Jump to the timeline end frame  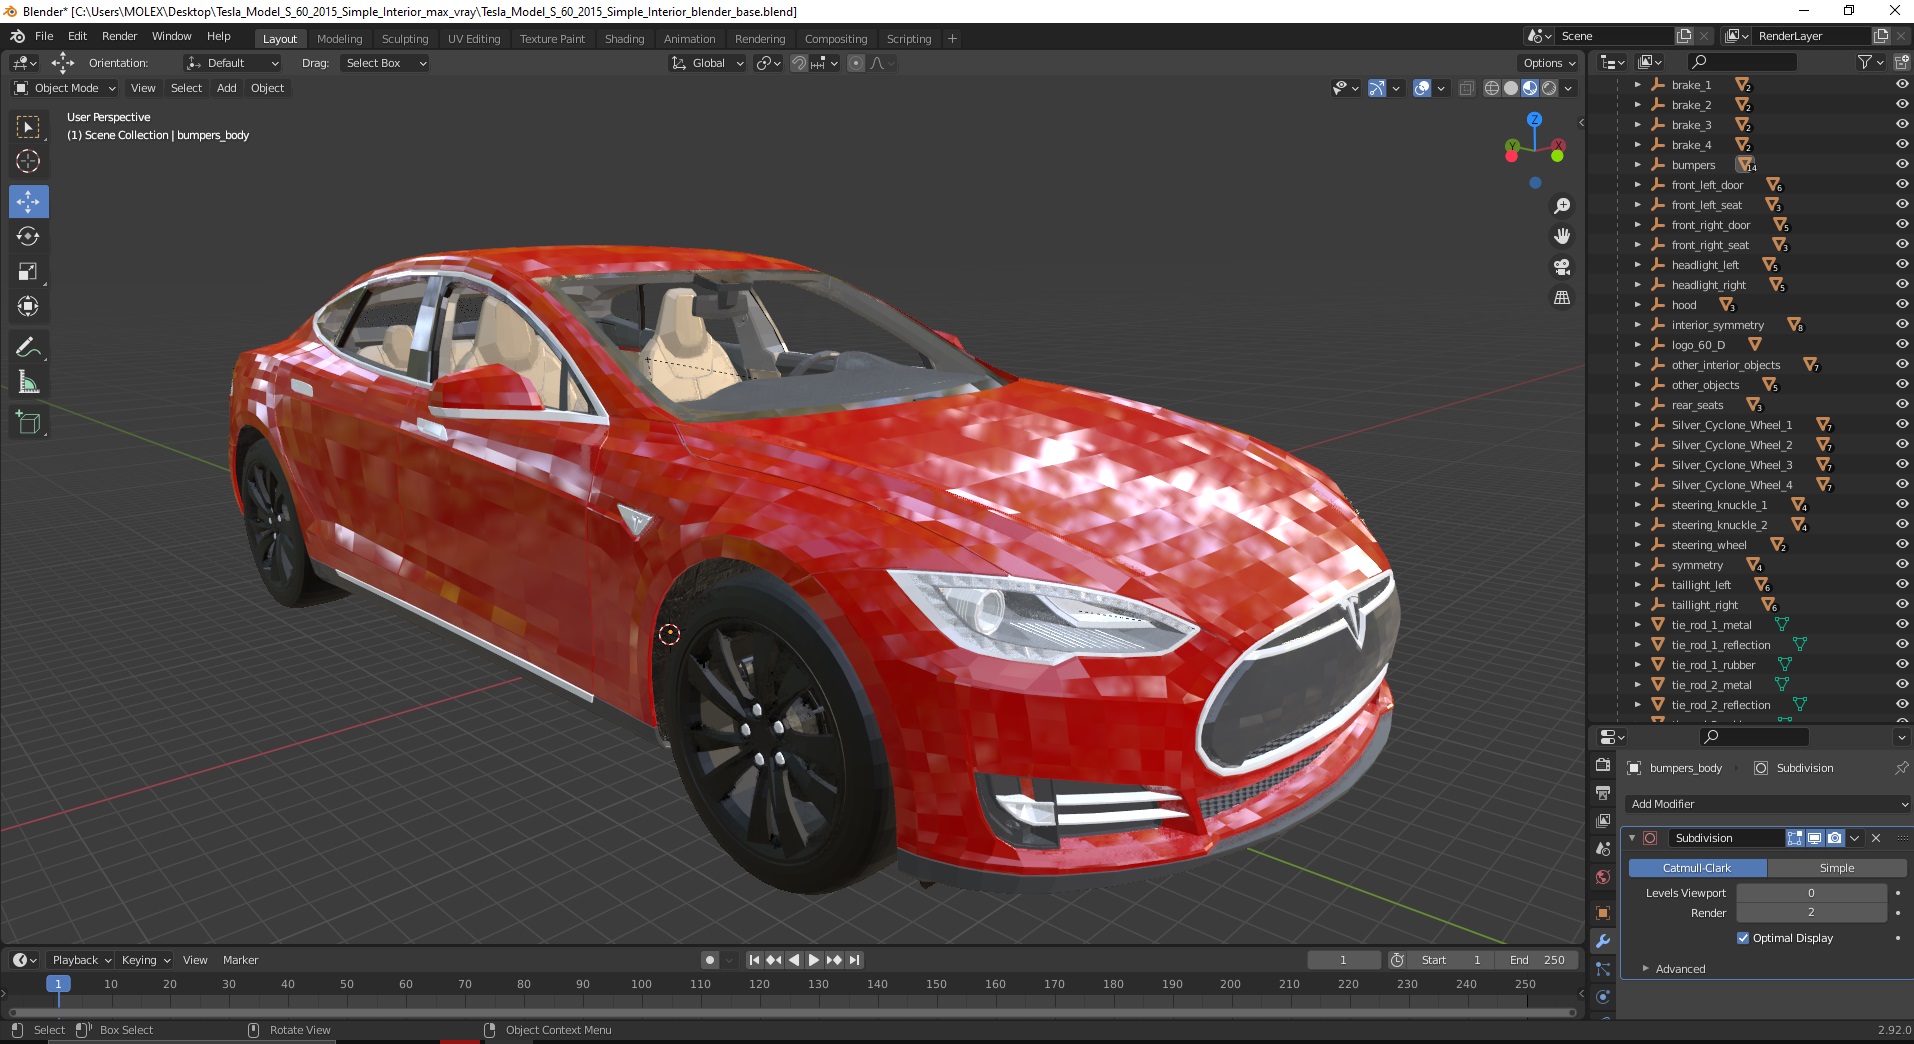pyautogui.click(x=854, y=960)
